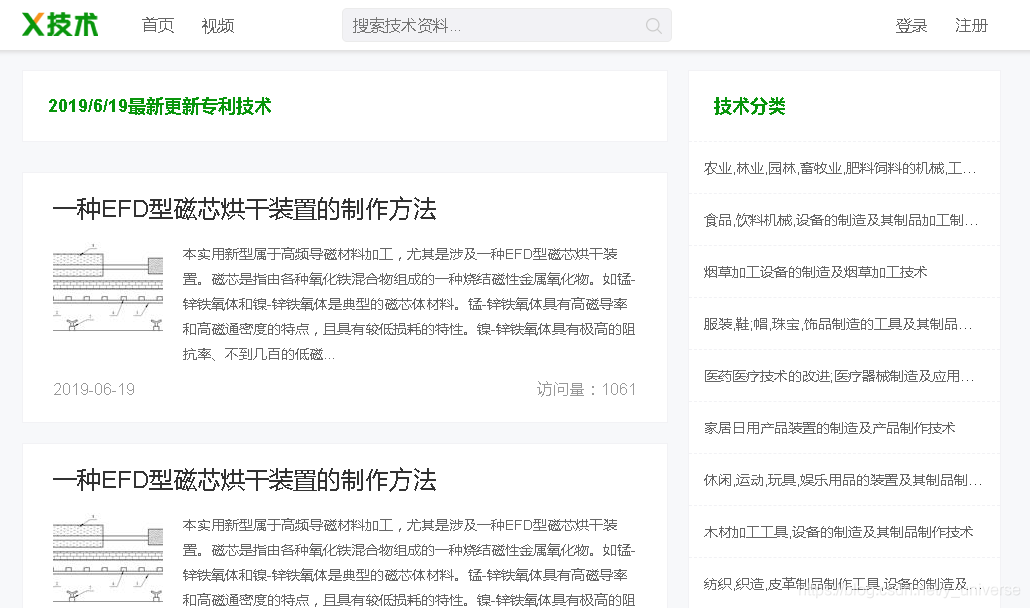
Task: Click the second article's diagram thumbnail
Action: [108, 558]
